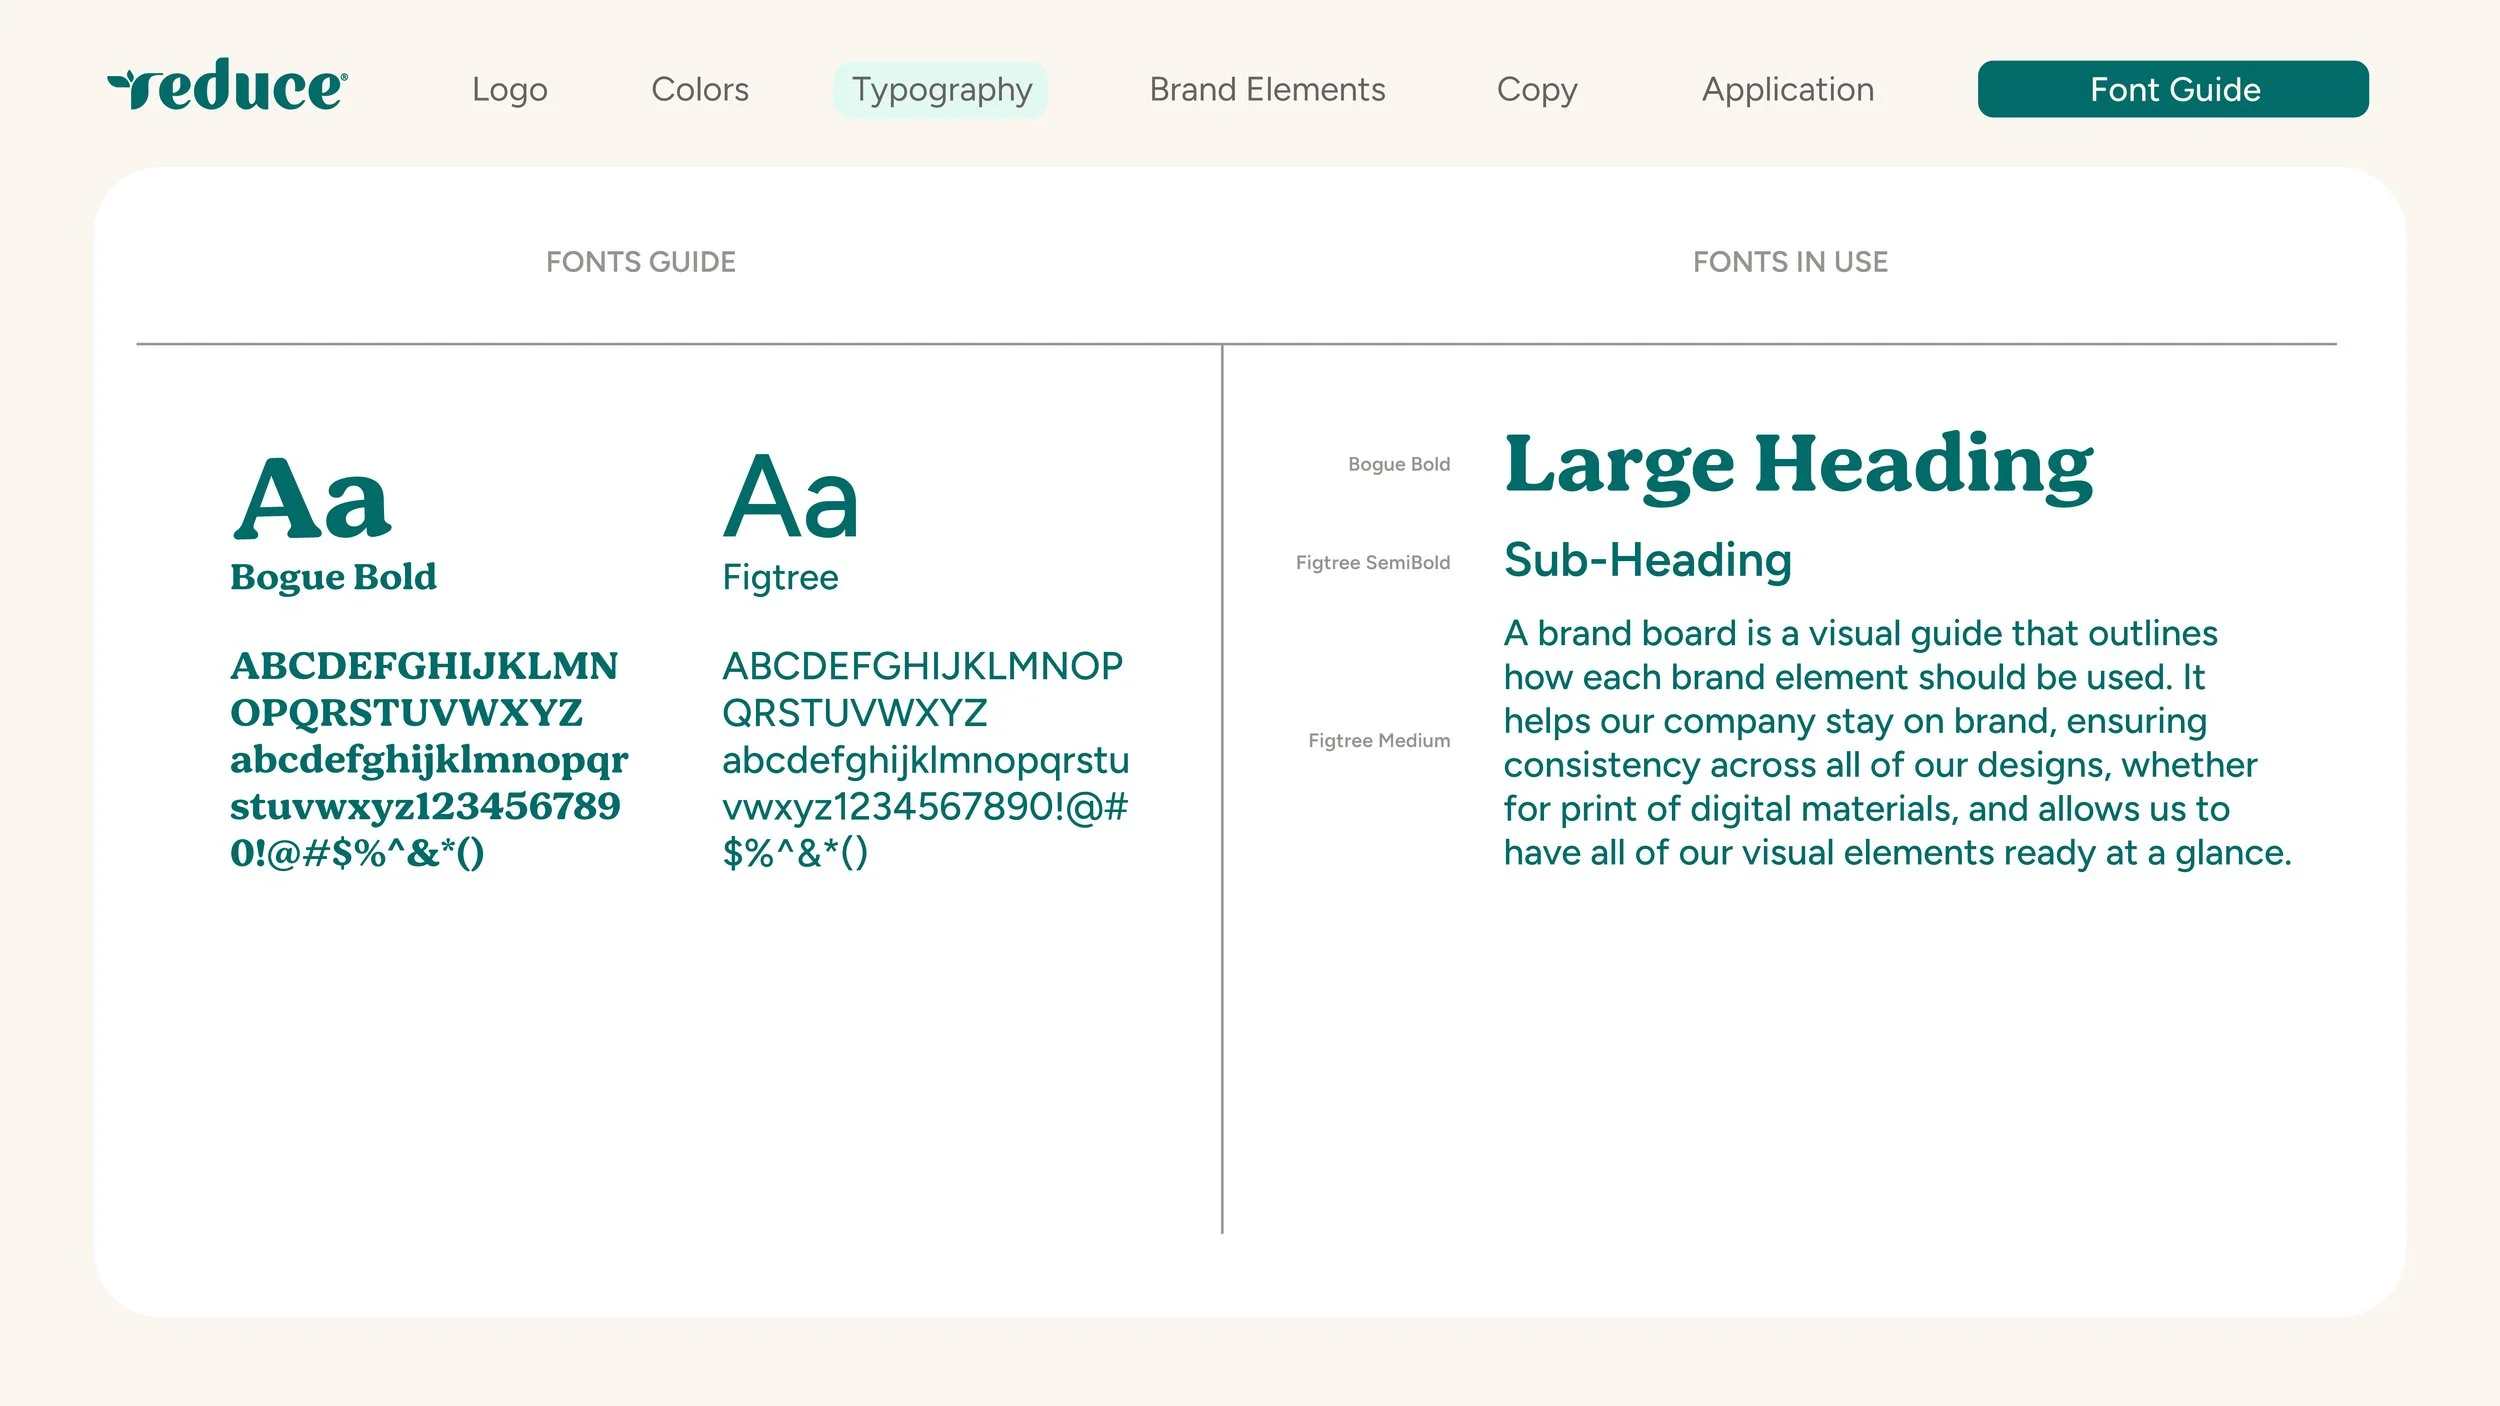Switch to the Copy section
Image resolution: width=2500 pixels, height=1406 pixels.
[x=1537, y=89]
